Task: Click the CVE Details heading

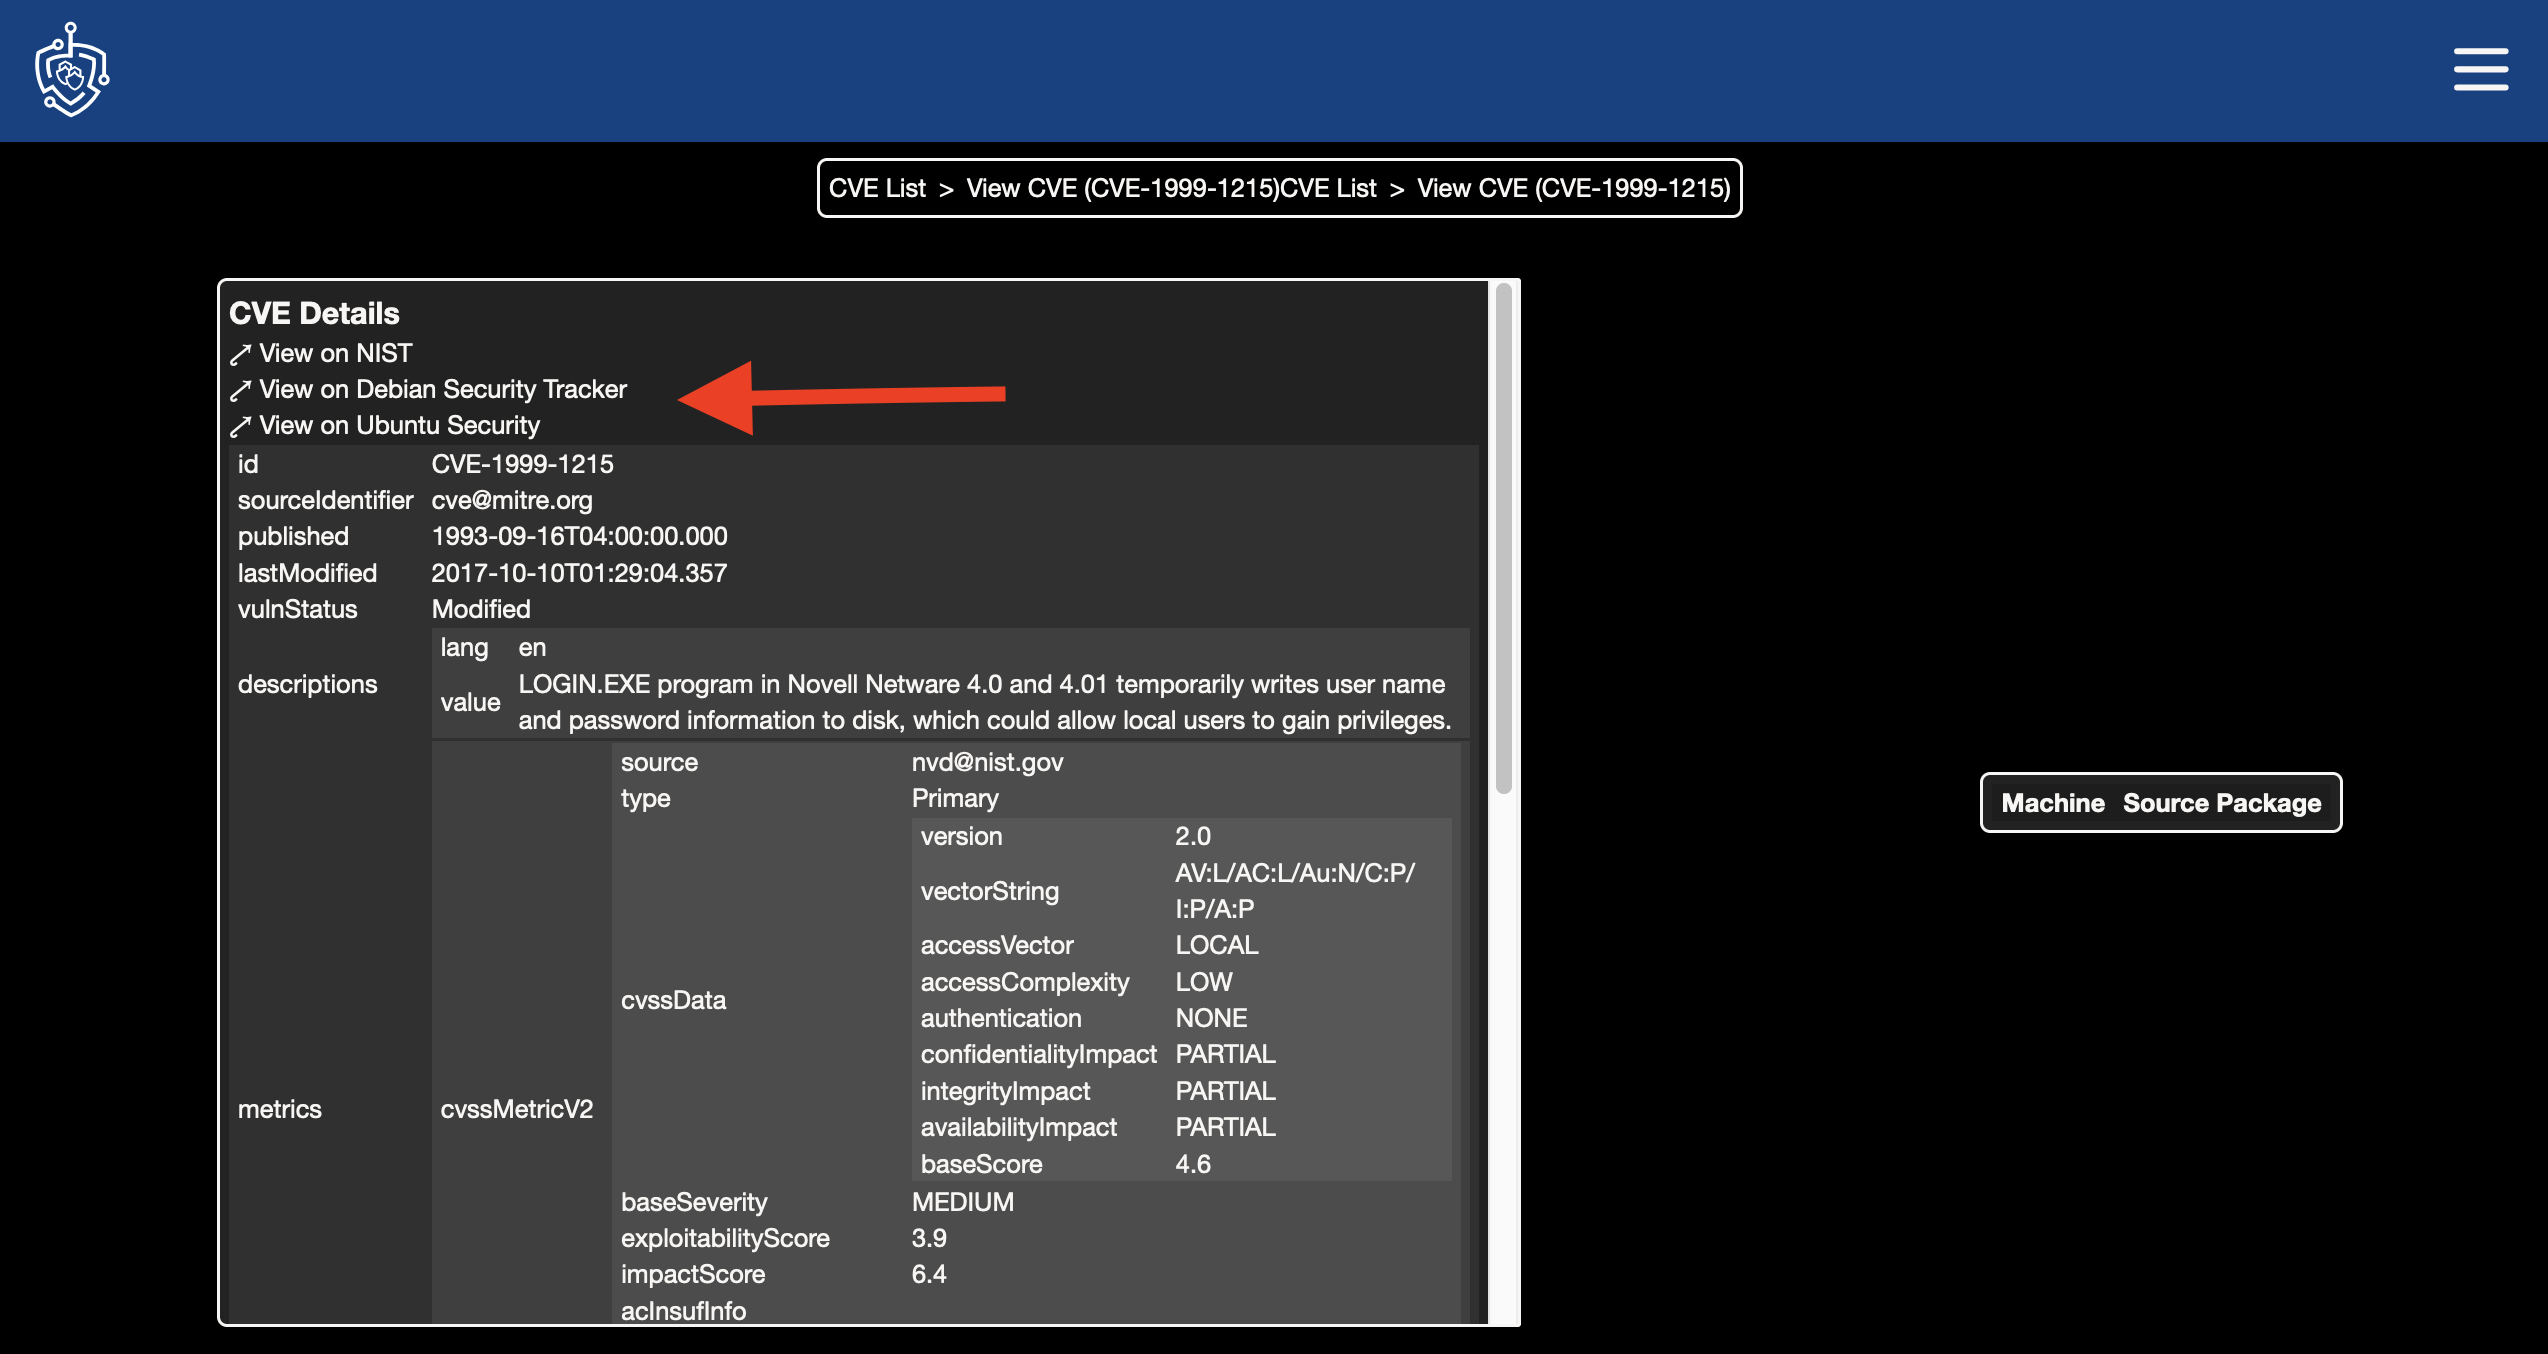Action: pos(314,313)
